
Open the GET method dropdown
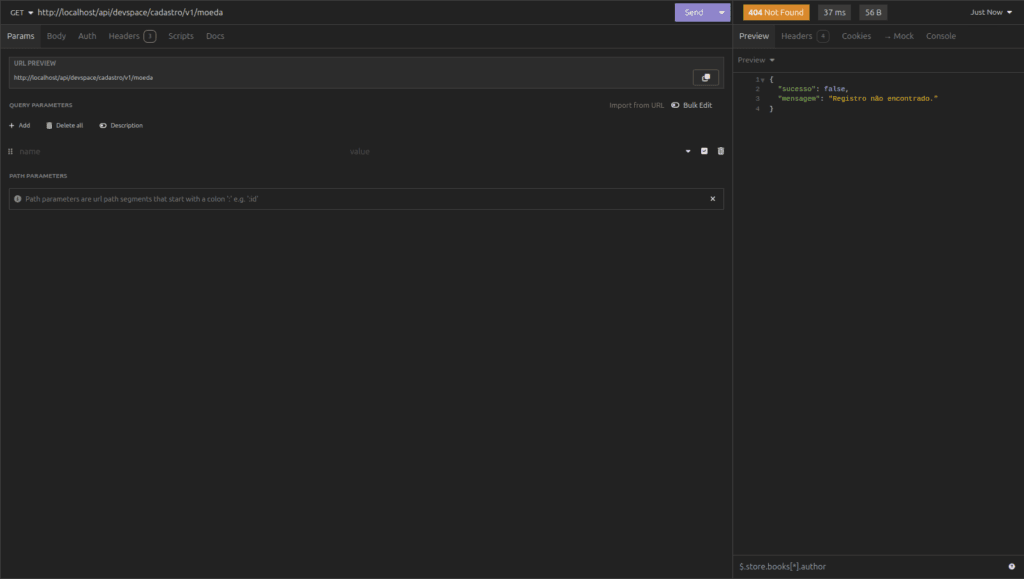22,12
